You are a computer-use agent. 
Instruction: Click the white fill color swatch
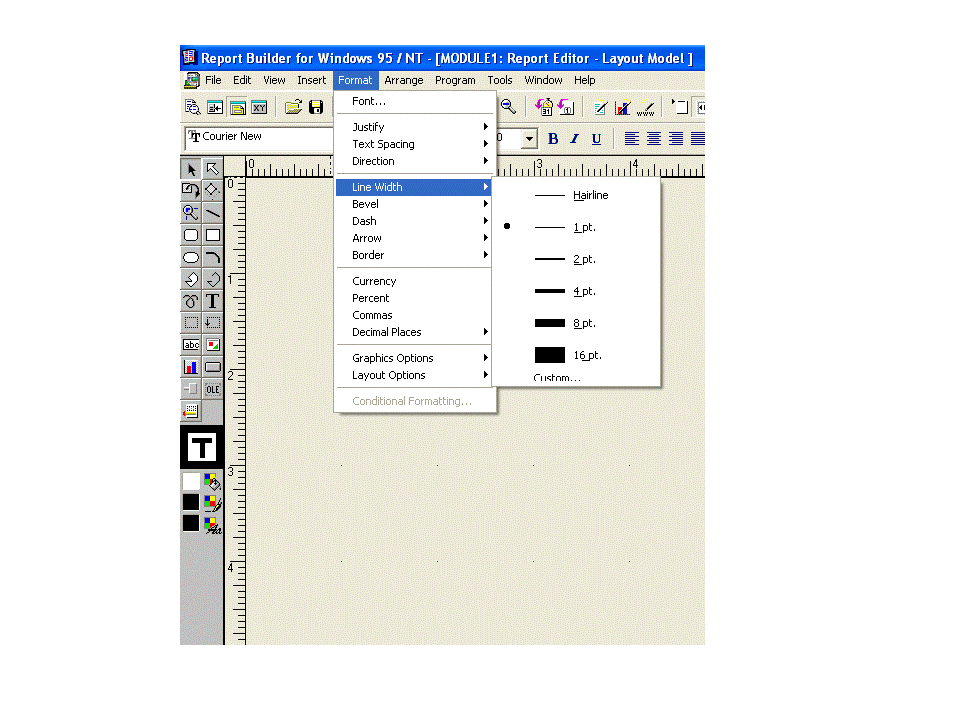(x=191, y=481)
